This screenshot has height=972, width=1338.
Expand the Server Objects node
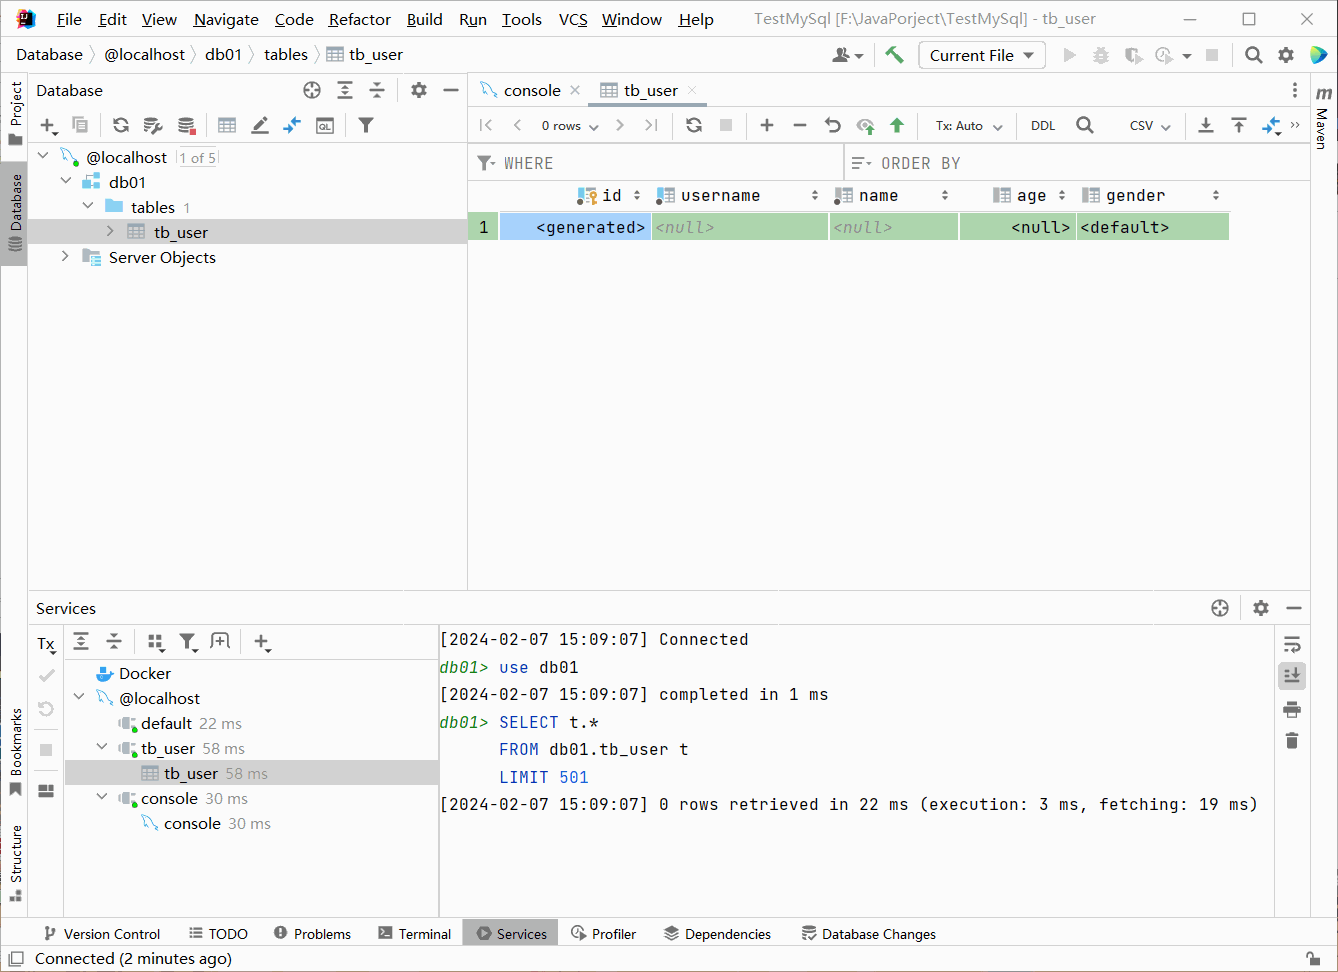coord(66,256)
